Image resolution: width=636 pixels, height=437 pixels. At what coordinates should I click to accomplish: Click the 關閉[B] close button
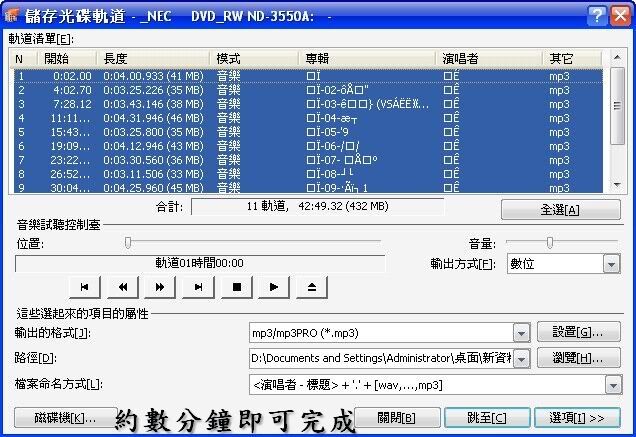[x=397, y=418]
